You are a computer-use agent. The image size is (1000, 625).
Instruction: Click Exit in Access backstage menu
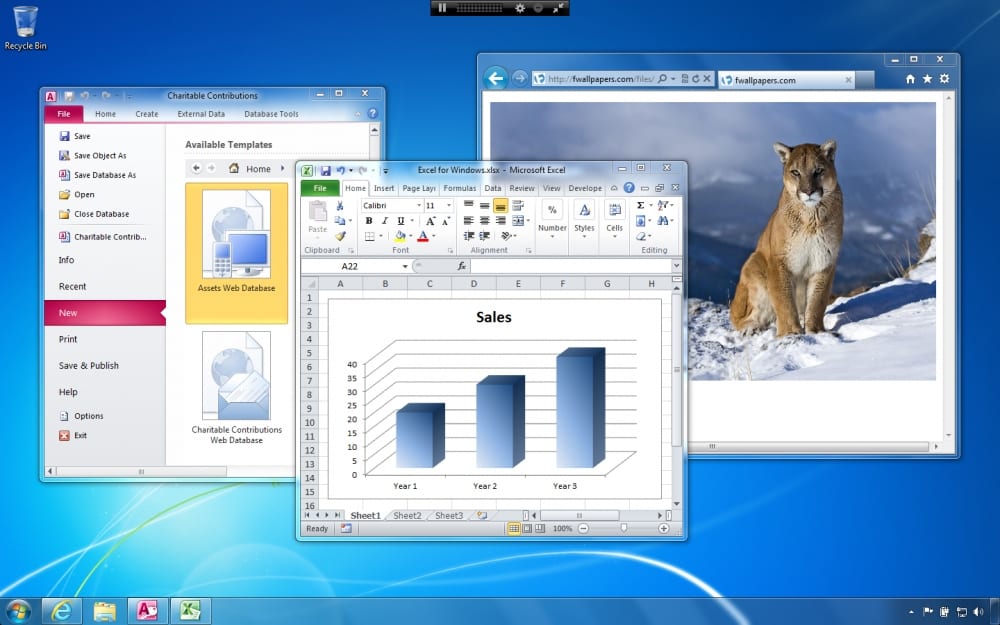[x=73, y=436]
